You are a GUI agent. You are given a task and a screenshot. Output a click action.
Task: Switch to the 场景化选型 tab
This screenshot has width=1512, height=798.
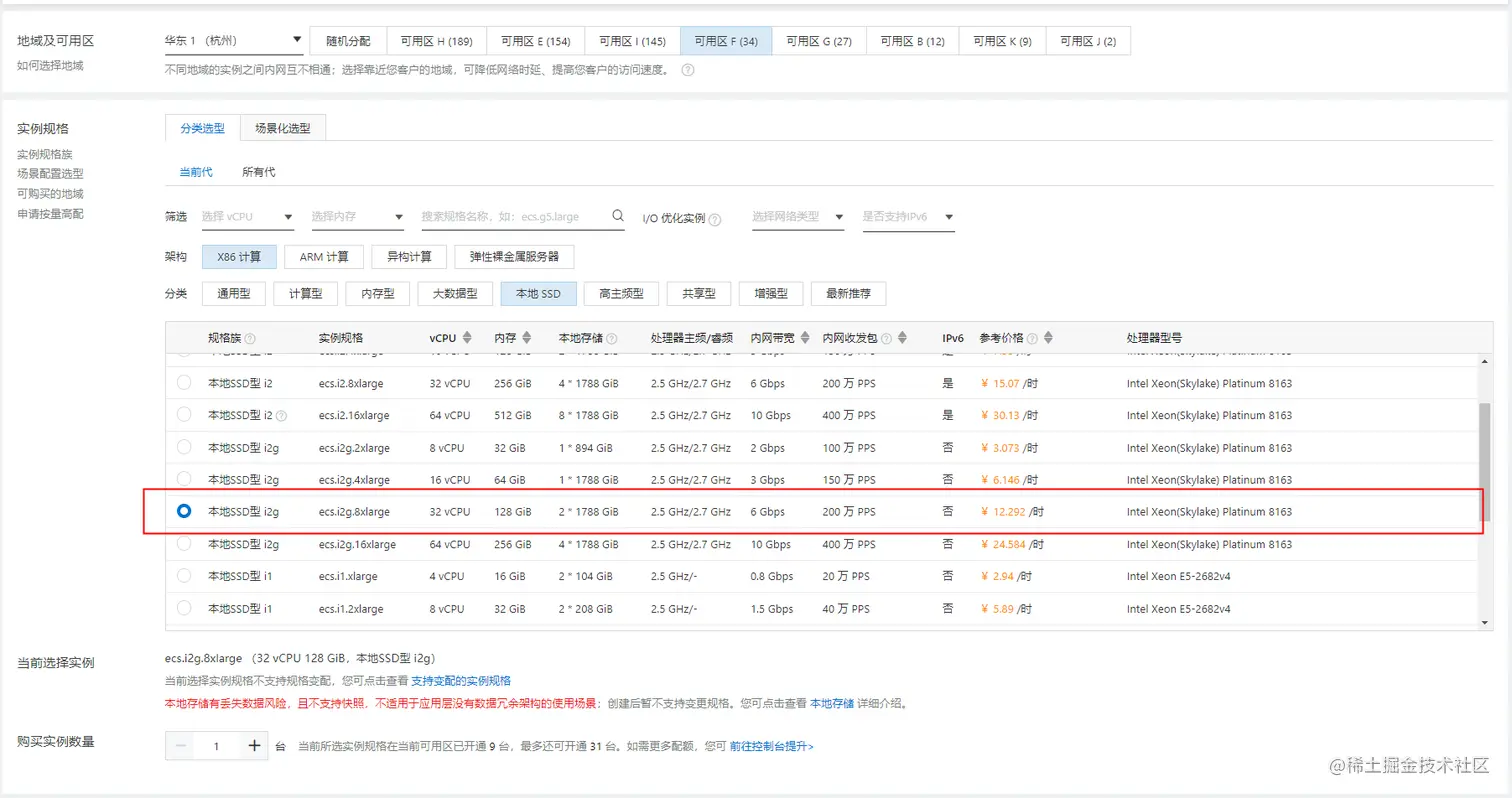coord(283,129)
